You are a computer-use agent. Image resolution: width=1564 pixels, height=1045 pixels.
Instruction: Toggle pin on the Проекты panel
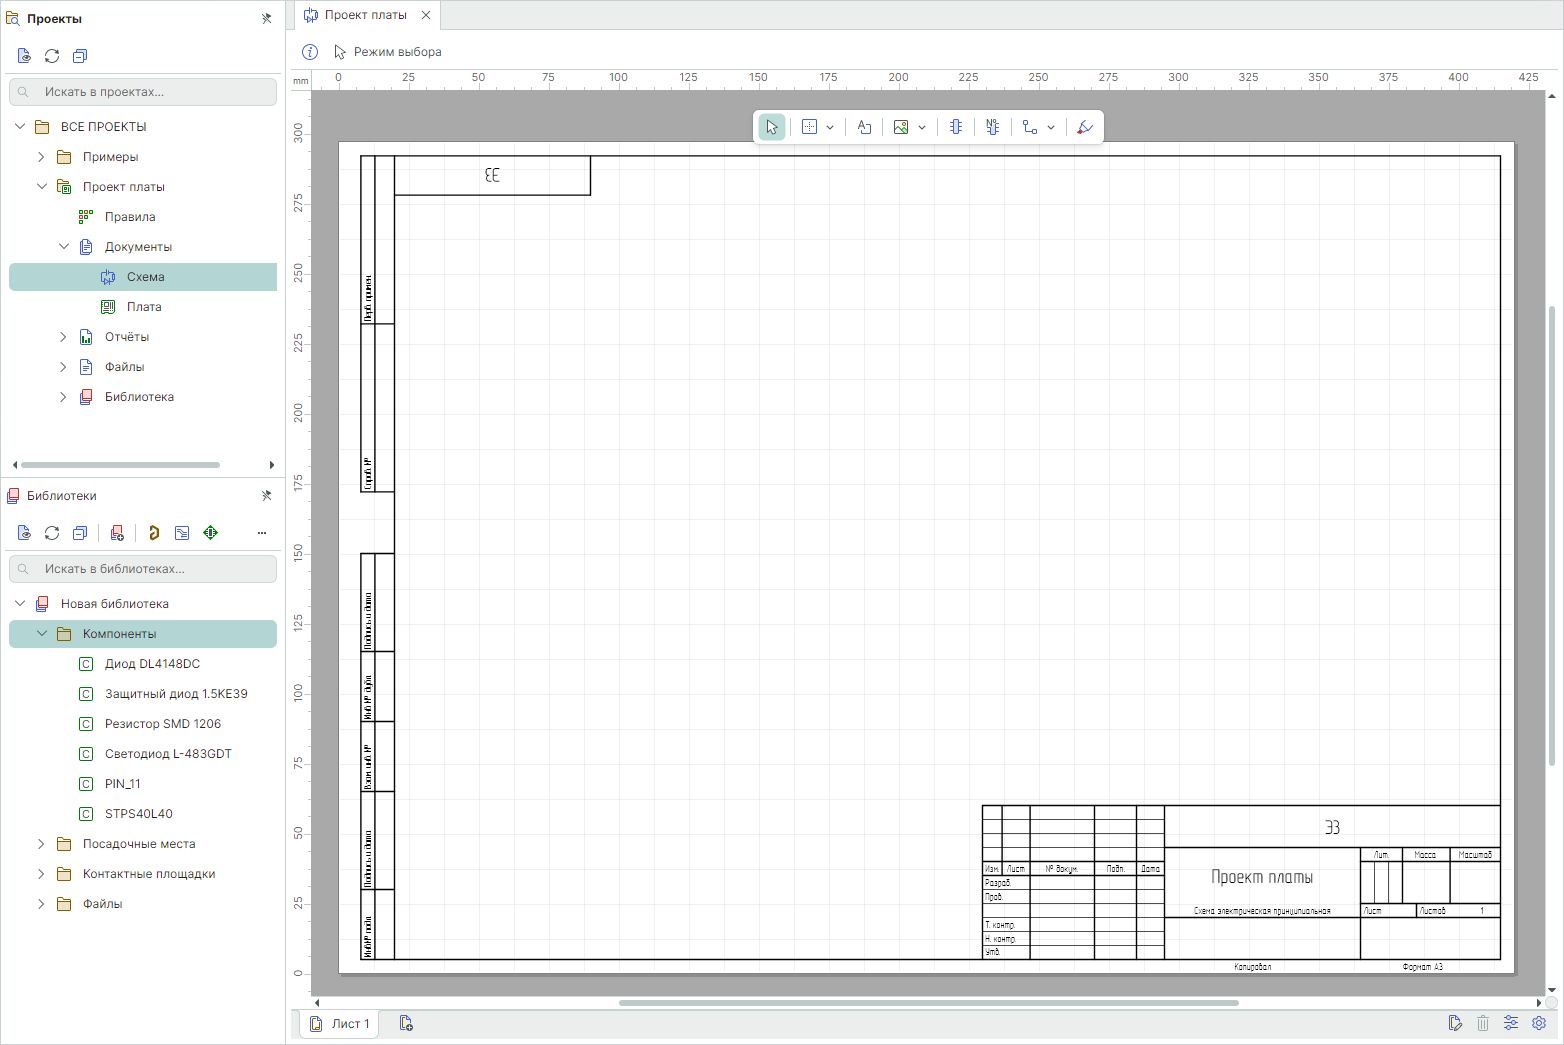pyautogui.click(x=266, y=19)
